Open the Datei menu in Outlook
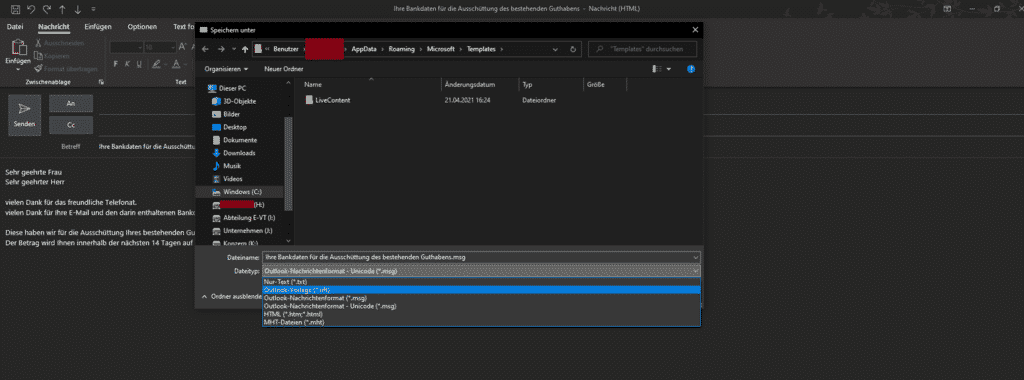Screen dimensions: 1024x380 [15, 27]
